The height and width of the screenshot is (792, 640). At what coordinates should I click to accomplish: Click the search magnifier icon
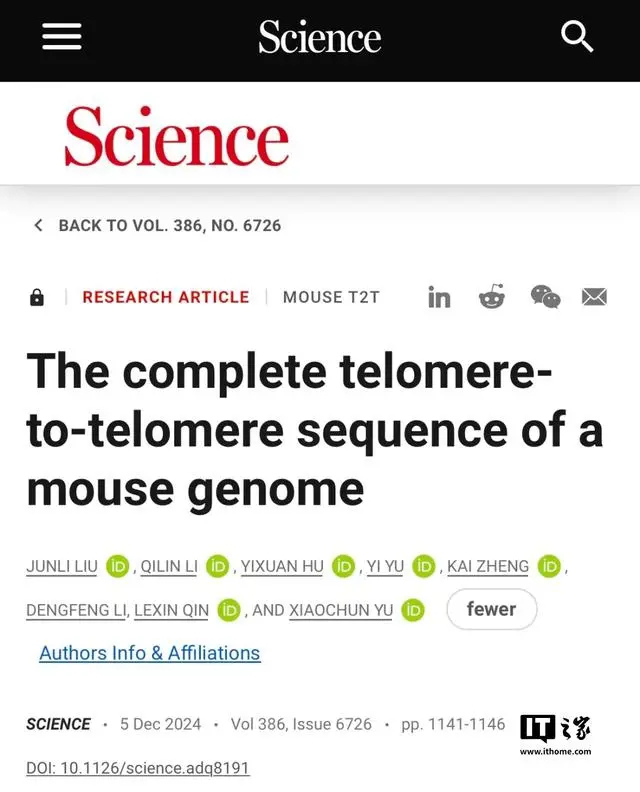pos(577,37)
